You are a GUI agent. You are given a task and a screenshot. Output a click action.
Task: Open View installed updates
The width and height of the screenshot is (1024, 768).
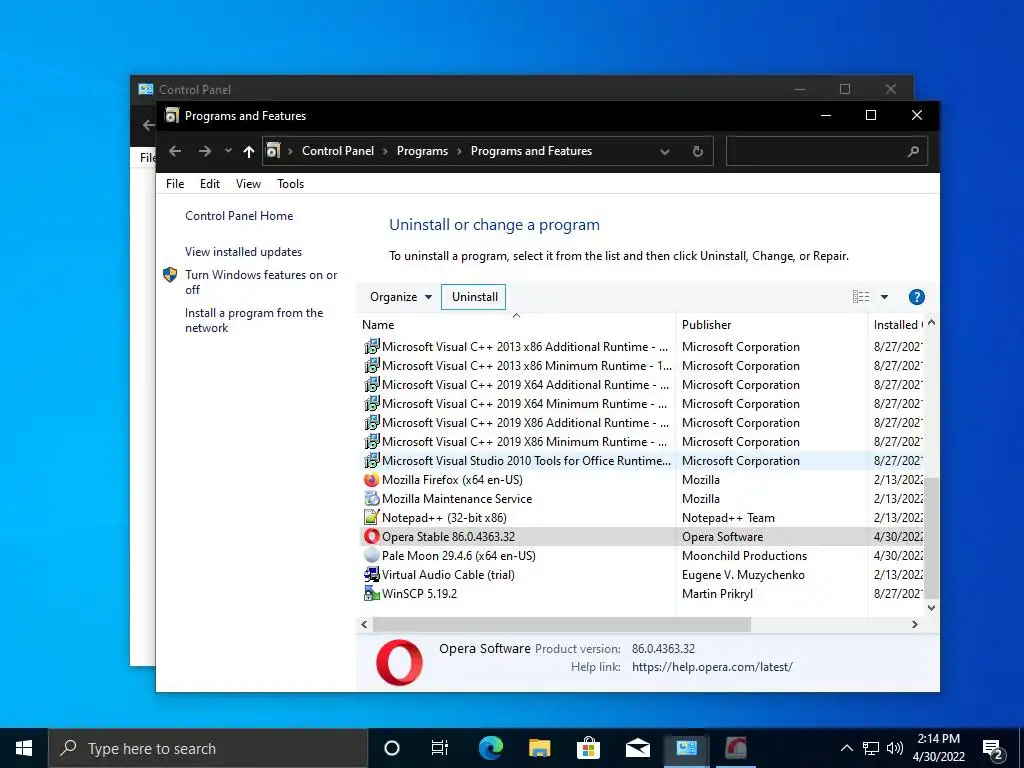(244, 251)
